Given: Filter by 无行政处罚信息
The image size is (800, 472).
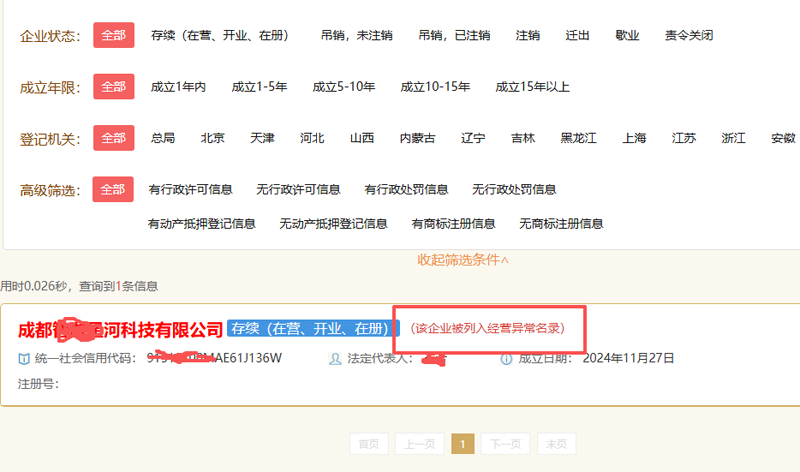Looking at the screenshot, I should 514,189.
